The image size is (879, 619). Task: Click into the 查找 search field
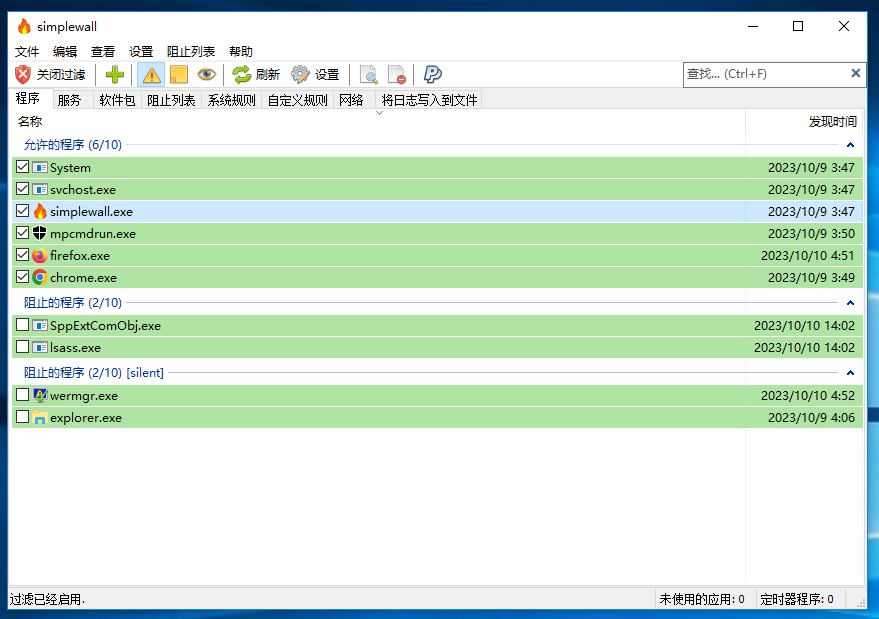tap(764, 73)
